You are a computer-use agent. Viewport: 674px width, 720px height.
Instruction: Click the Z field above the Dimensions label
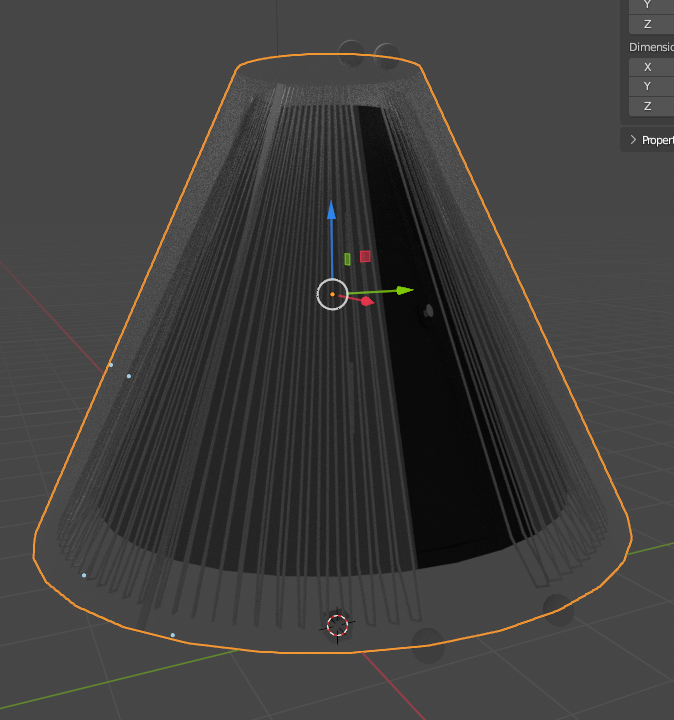(651, 24)
